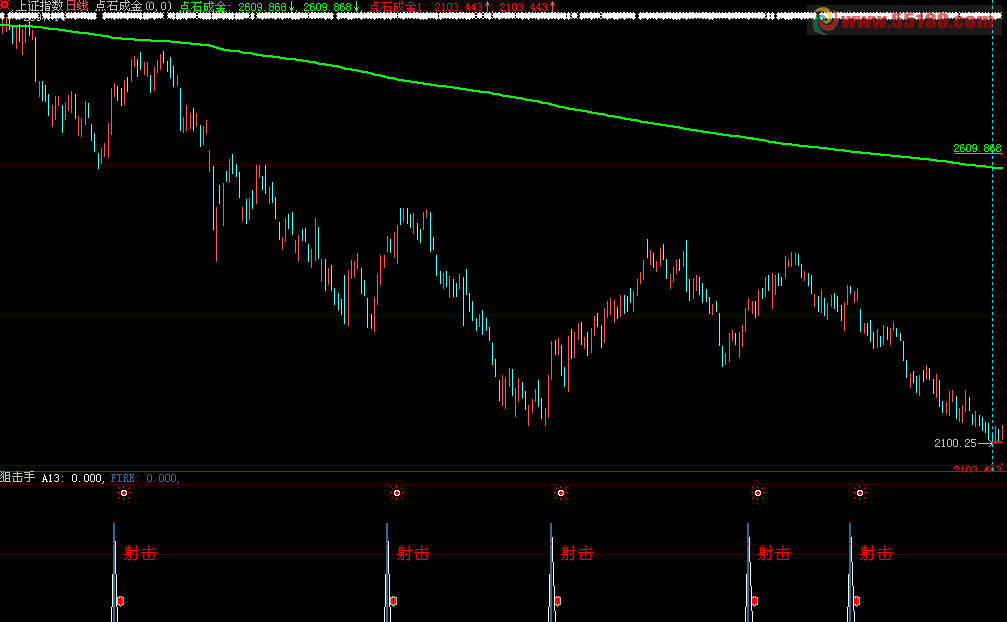Click the red marker below the third 射击

tap(557, 601)
